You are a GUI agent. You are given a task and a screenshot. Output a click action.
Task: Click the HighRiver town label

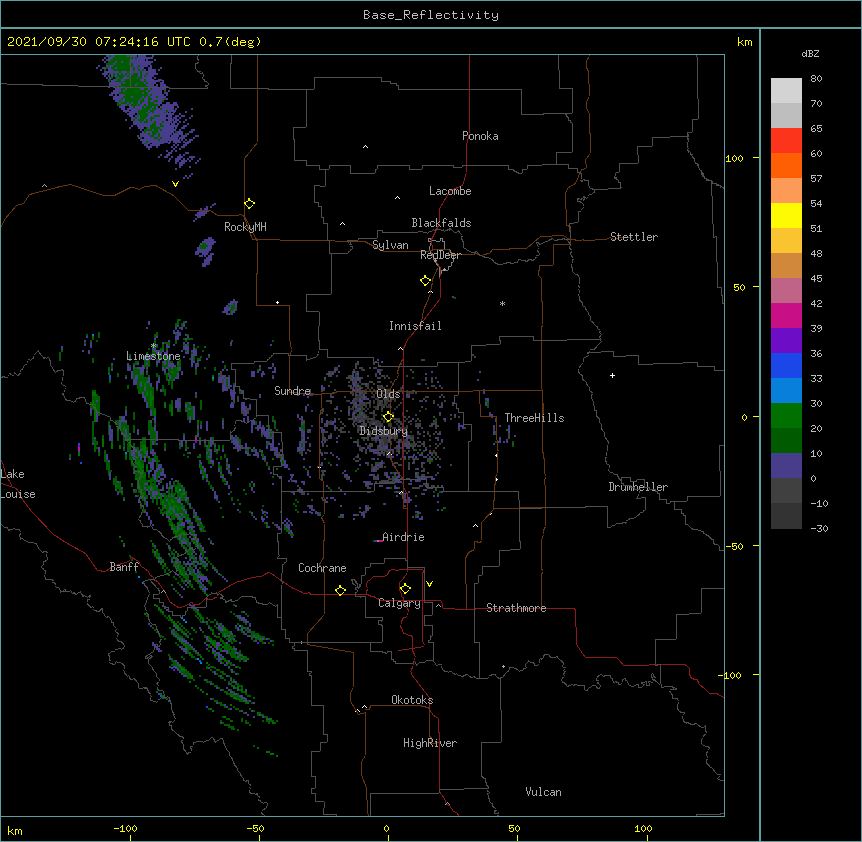coord(430,743)
